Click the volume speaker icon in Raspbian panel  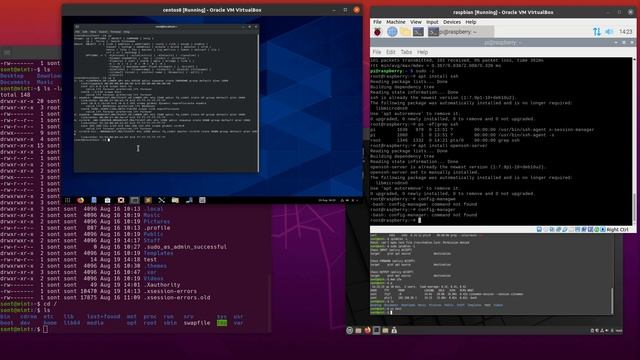coord(609,32)
